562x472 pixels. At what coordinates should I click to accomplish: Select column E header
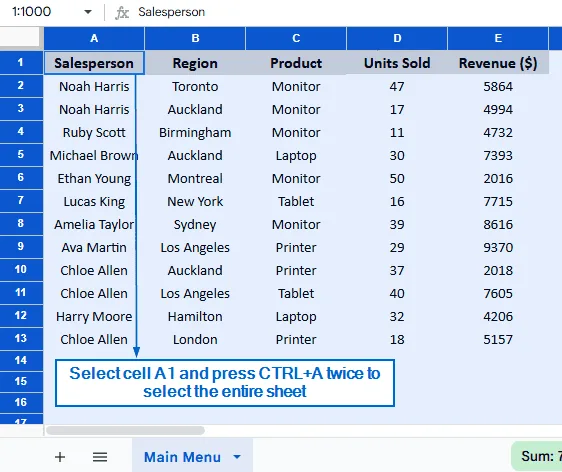click(498, 38)
